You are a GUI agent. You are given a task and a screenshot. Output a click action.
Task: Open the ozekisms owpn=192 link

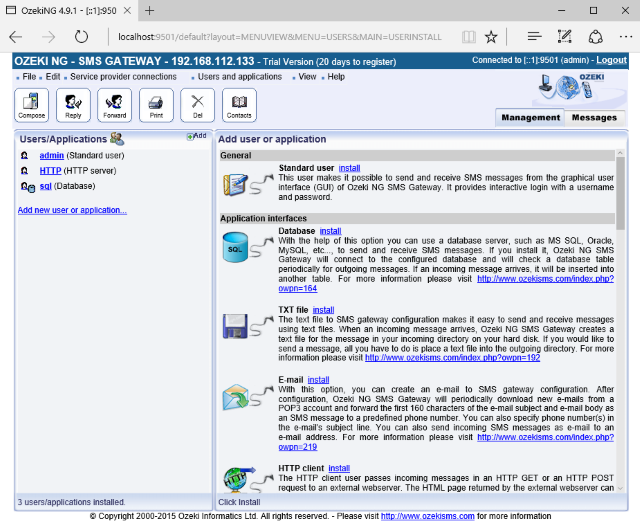452,358
